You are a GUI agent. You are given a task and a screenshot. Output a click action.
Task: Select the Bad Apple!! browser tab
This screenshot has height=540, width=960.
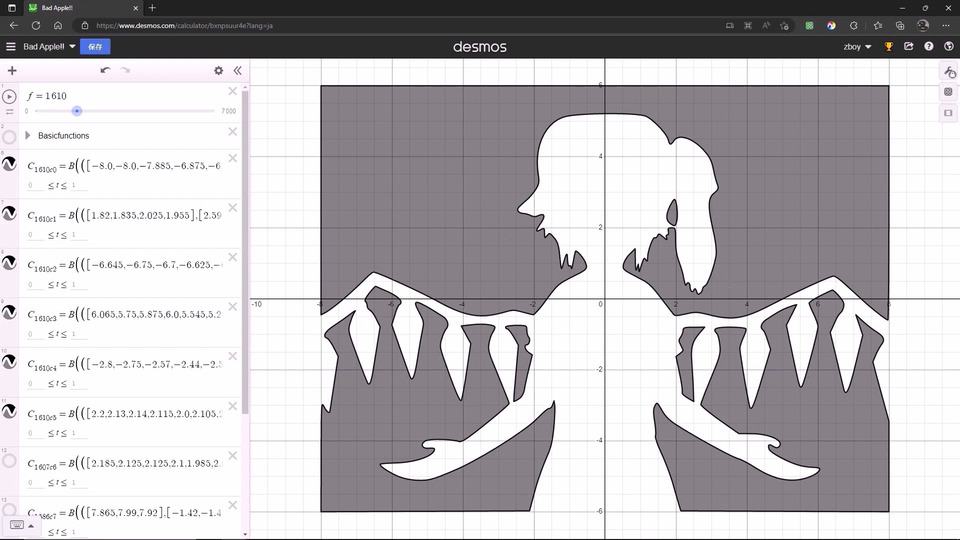pyautogui.click(x=83, y=8)
